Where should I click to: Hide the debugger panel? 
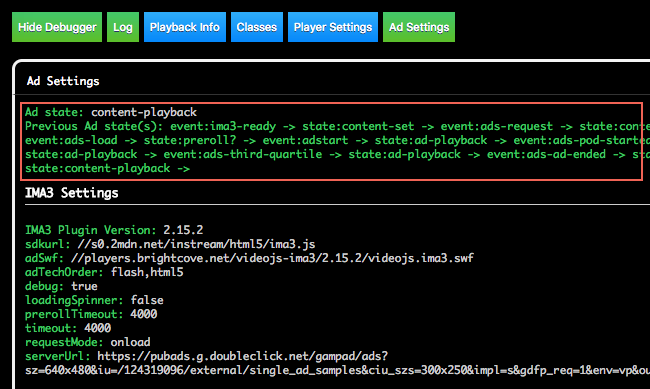pyautogui.click(x=57, y=27)
